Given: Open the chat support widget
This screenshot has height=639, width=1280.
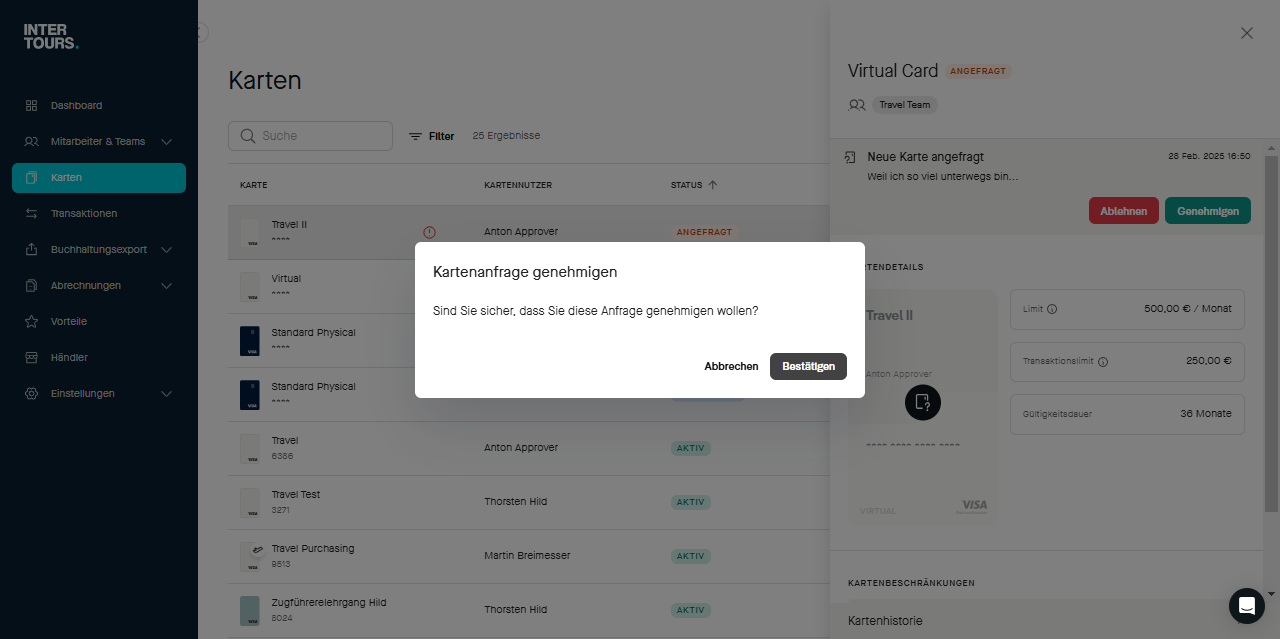Looking at the screenshot, I should (x=1246, y=605).
